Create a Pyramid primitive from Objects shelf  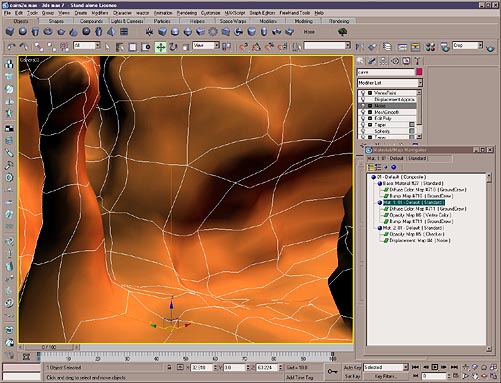pyautogui.click(x=111, y=32)
